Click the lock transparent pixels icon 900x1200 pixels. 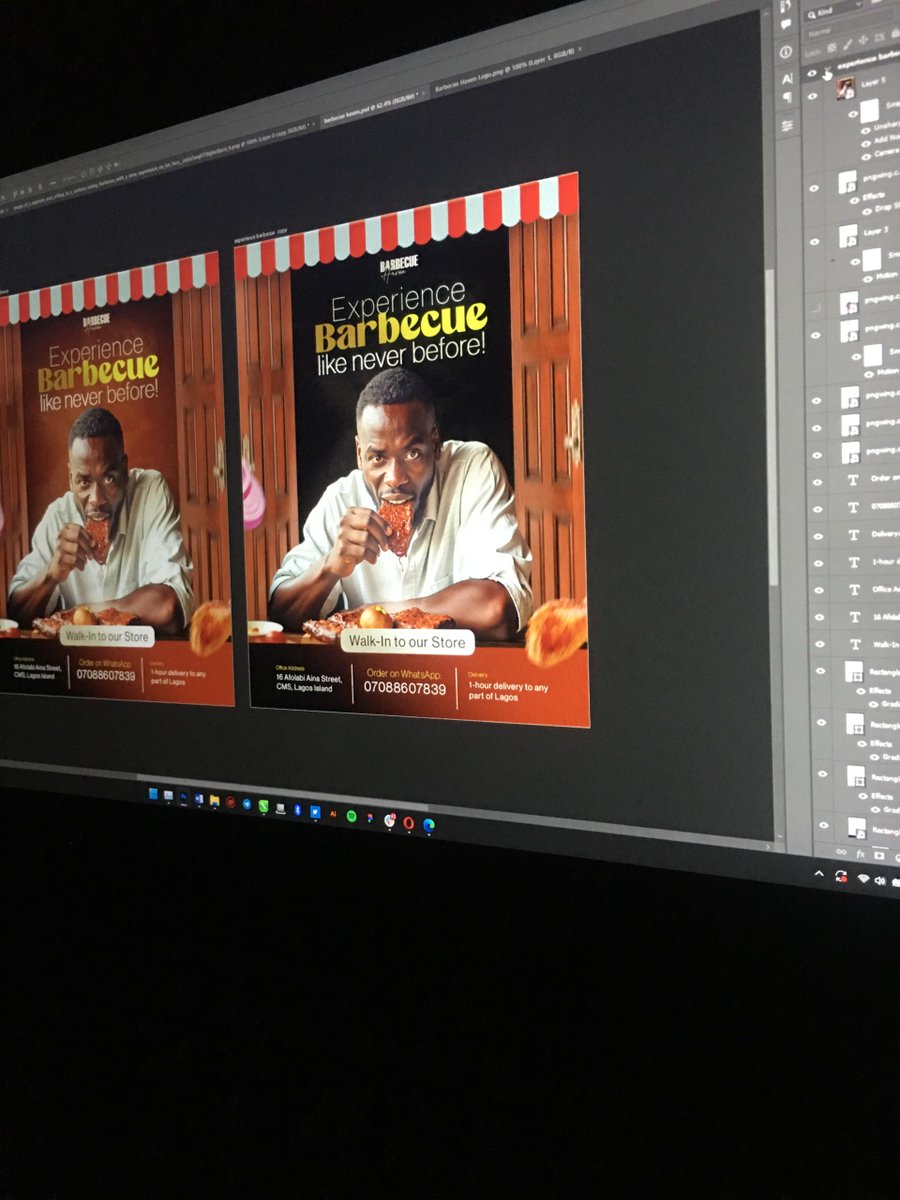click(x=832, y=47)
